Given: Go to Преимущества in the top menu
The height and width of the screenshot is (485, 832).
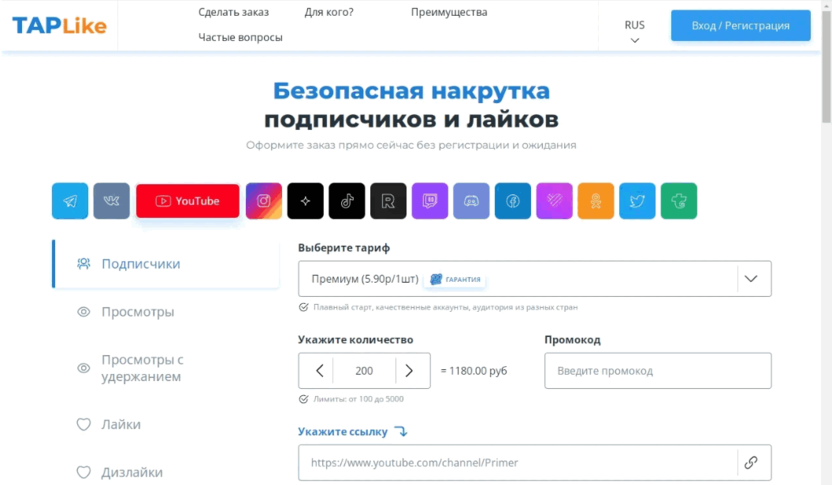Looking at the screenshot, I should click(x=449, y=12).
